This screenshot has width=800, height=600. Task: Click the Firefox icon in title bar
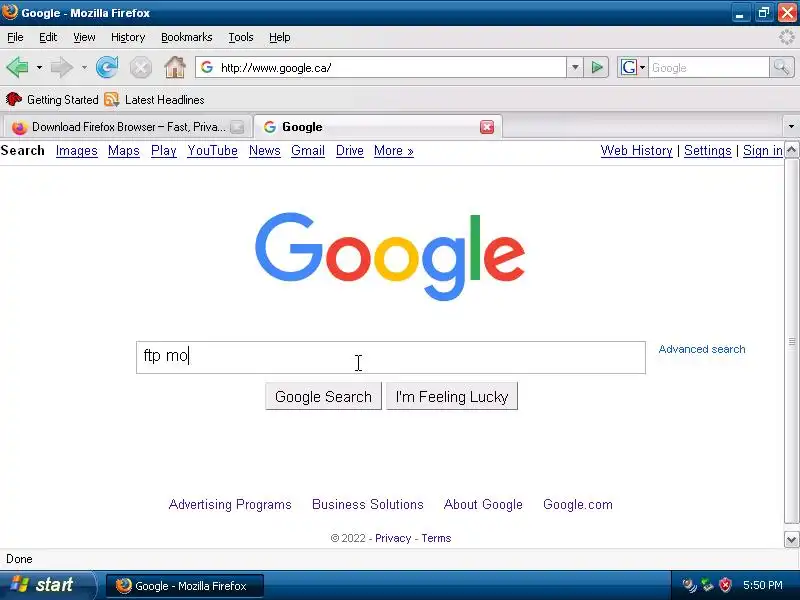(9, 12)
